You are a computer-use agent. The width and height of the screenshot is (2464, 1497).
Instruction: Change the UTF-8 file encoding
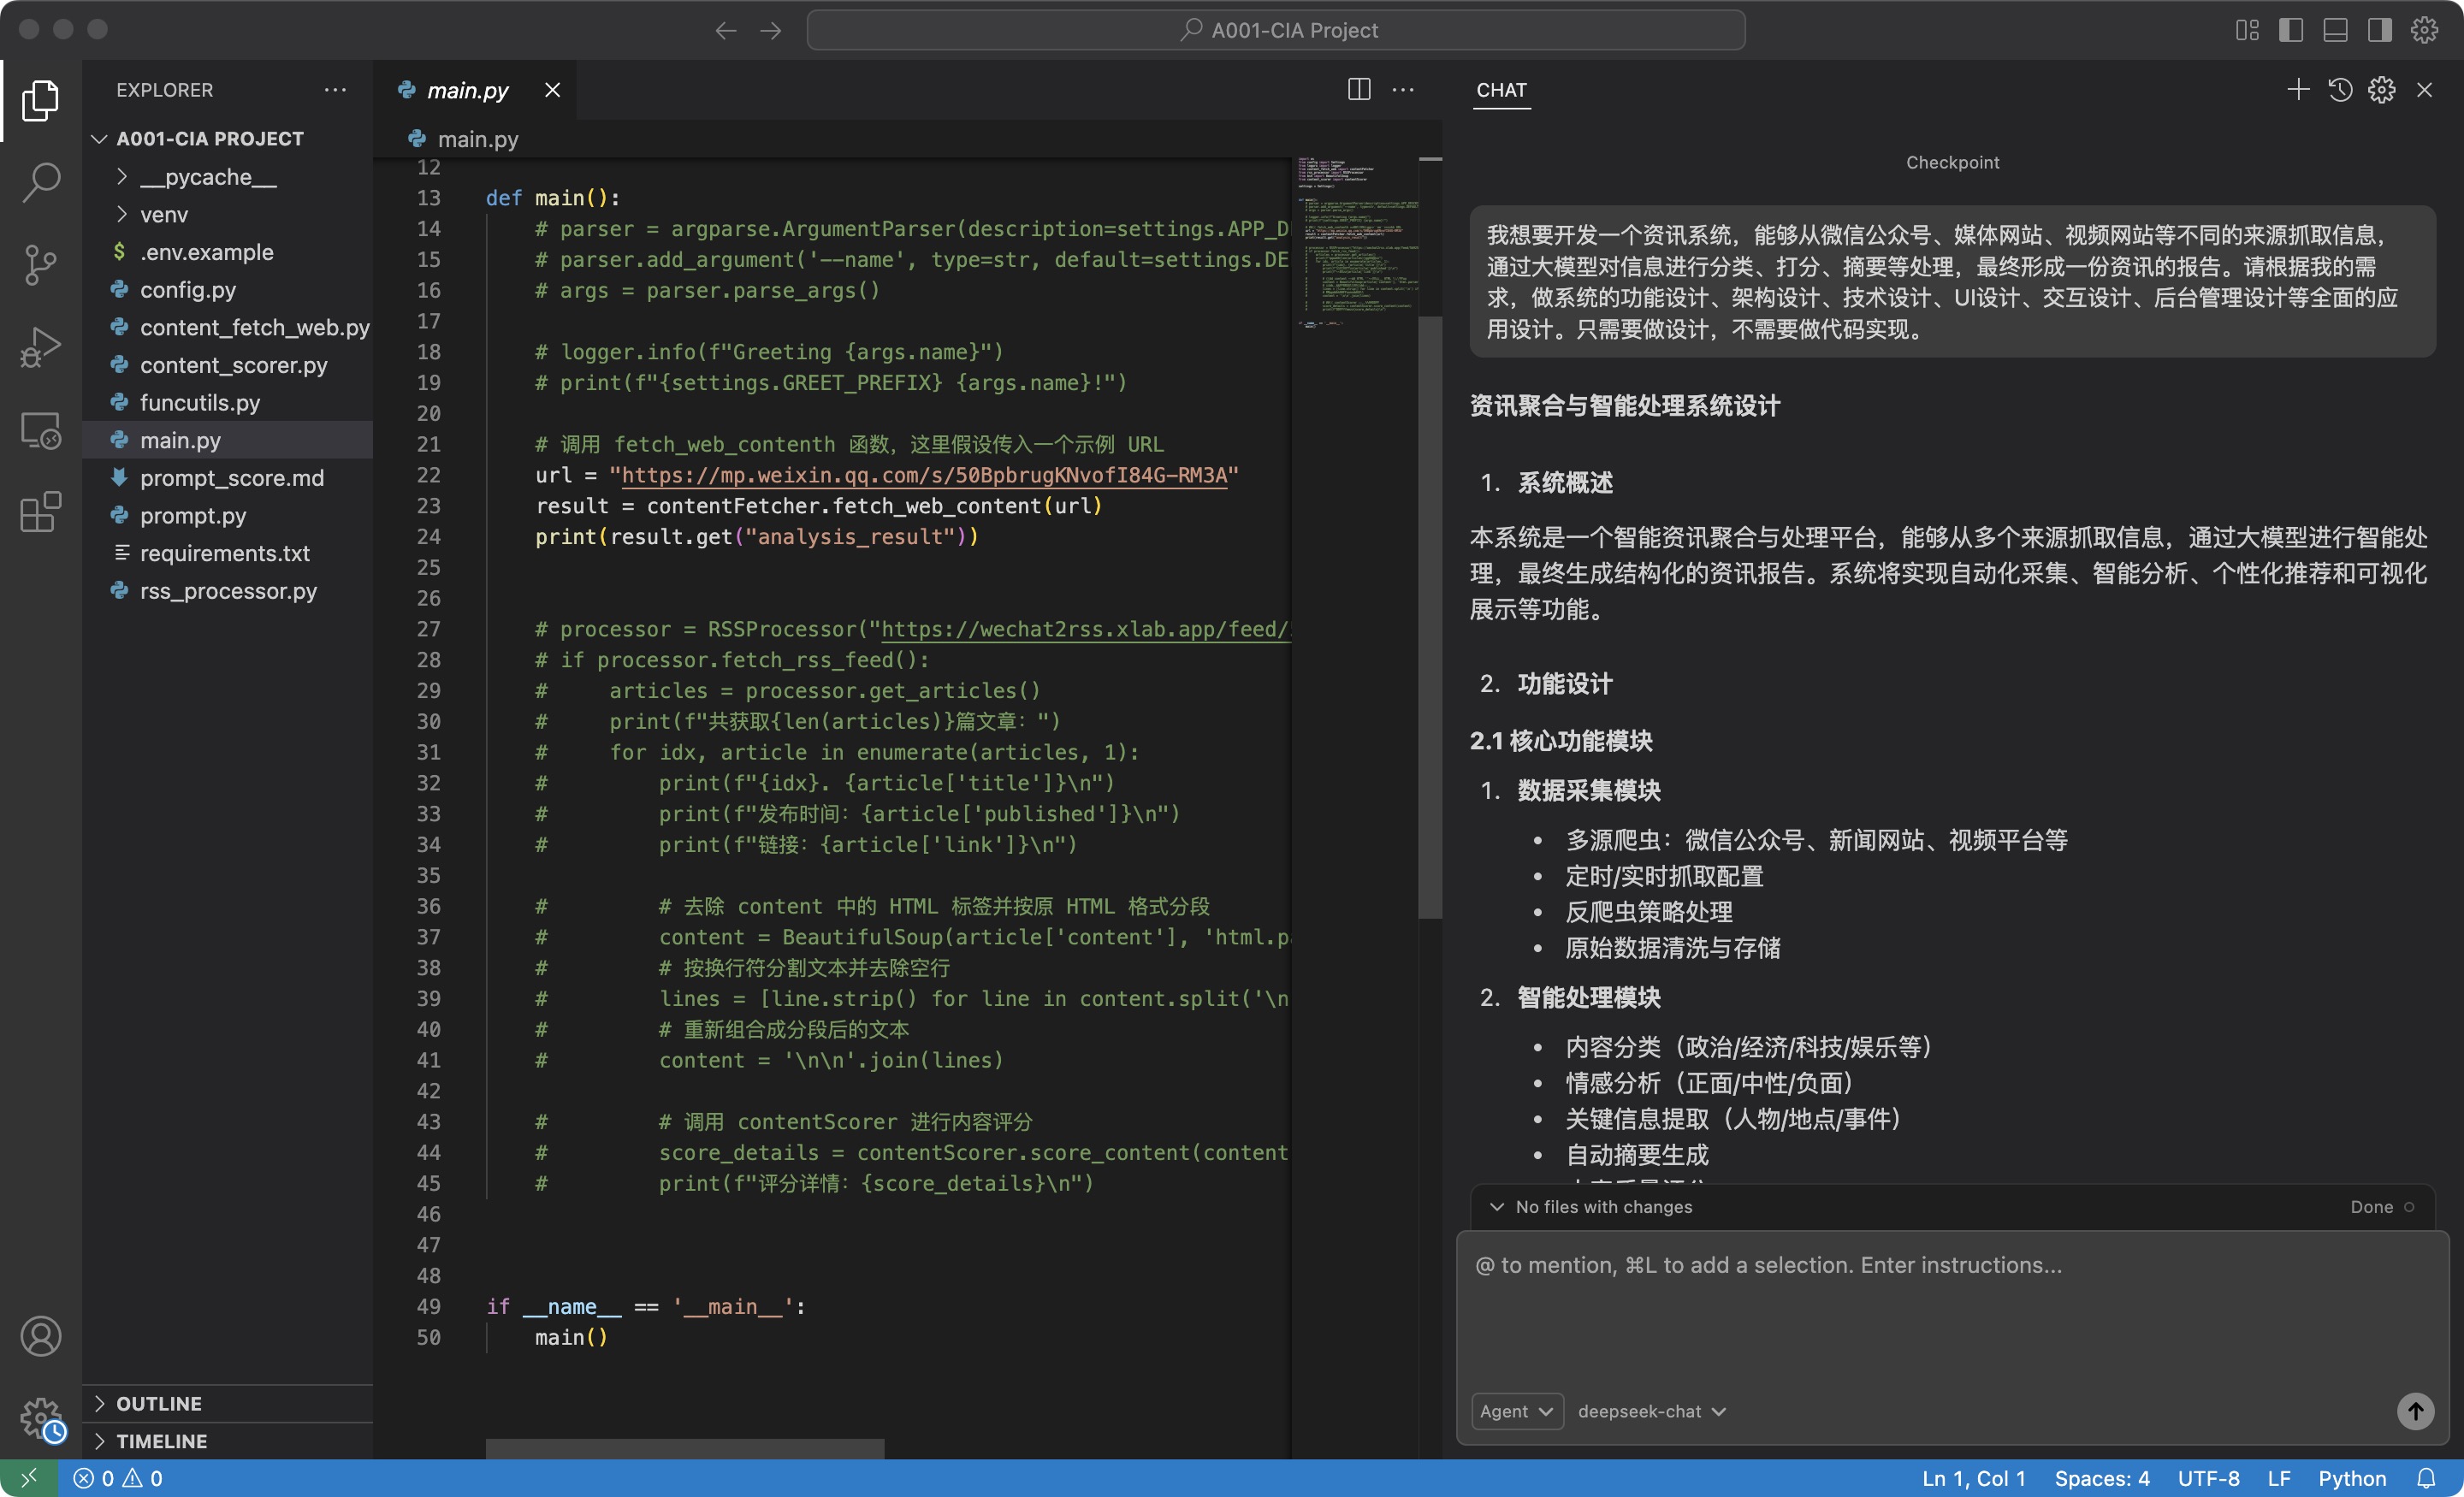[x=2208, y=1478]
